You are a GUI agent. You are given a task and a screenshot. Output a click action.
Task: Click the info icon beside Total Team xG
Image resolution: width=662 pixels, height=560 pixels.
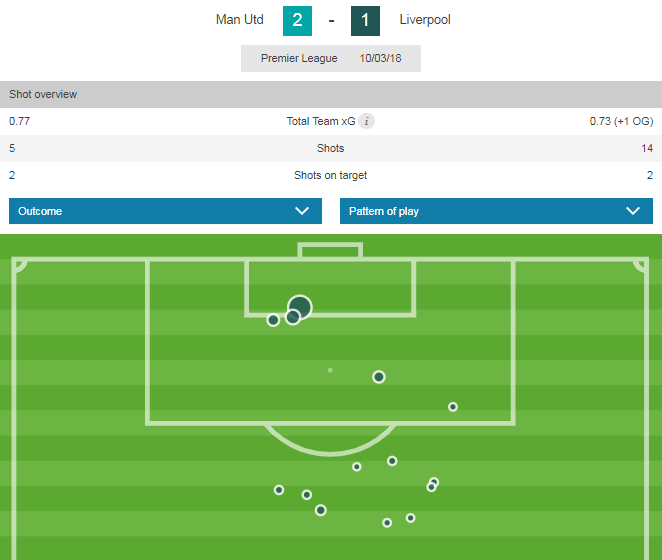(367, 121)
